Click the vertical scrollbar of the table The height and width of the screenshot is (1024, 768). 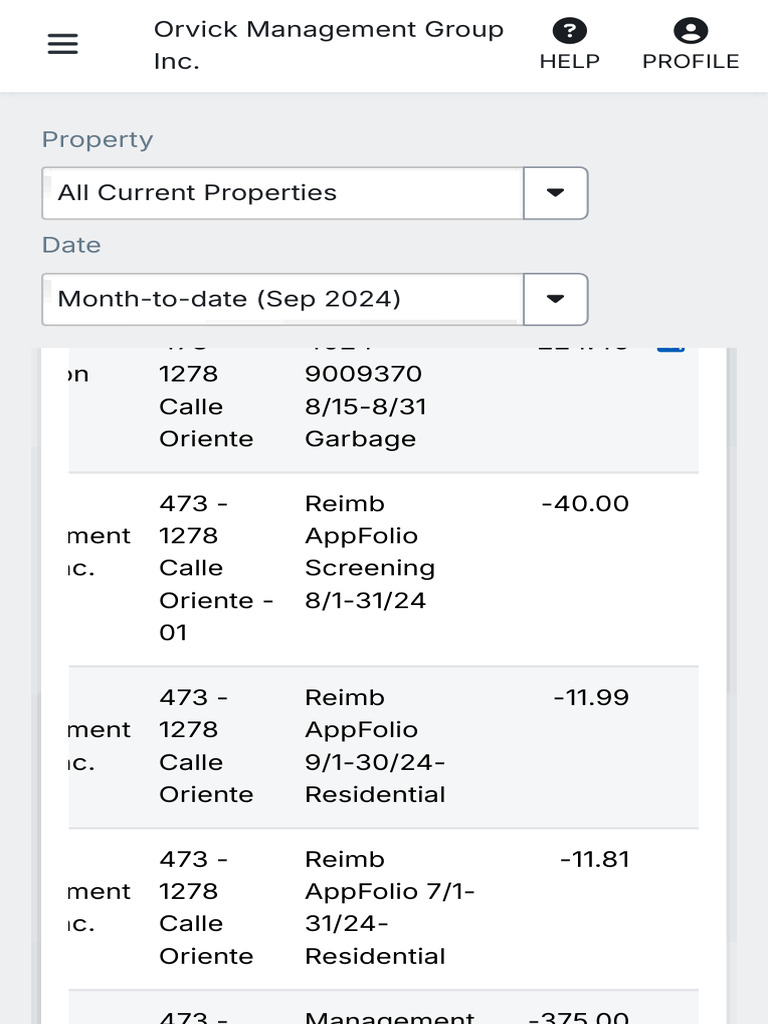click(731, 520)
